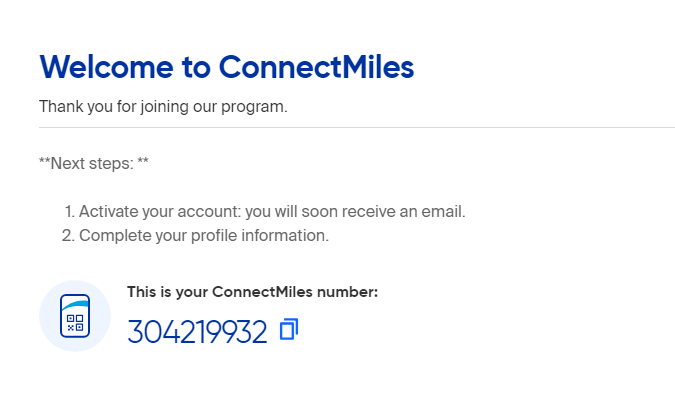Click Thank you for joining our program text
The height and width of the screenshot is (397, 675).
(x=163, y=106)
